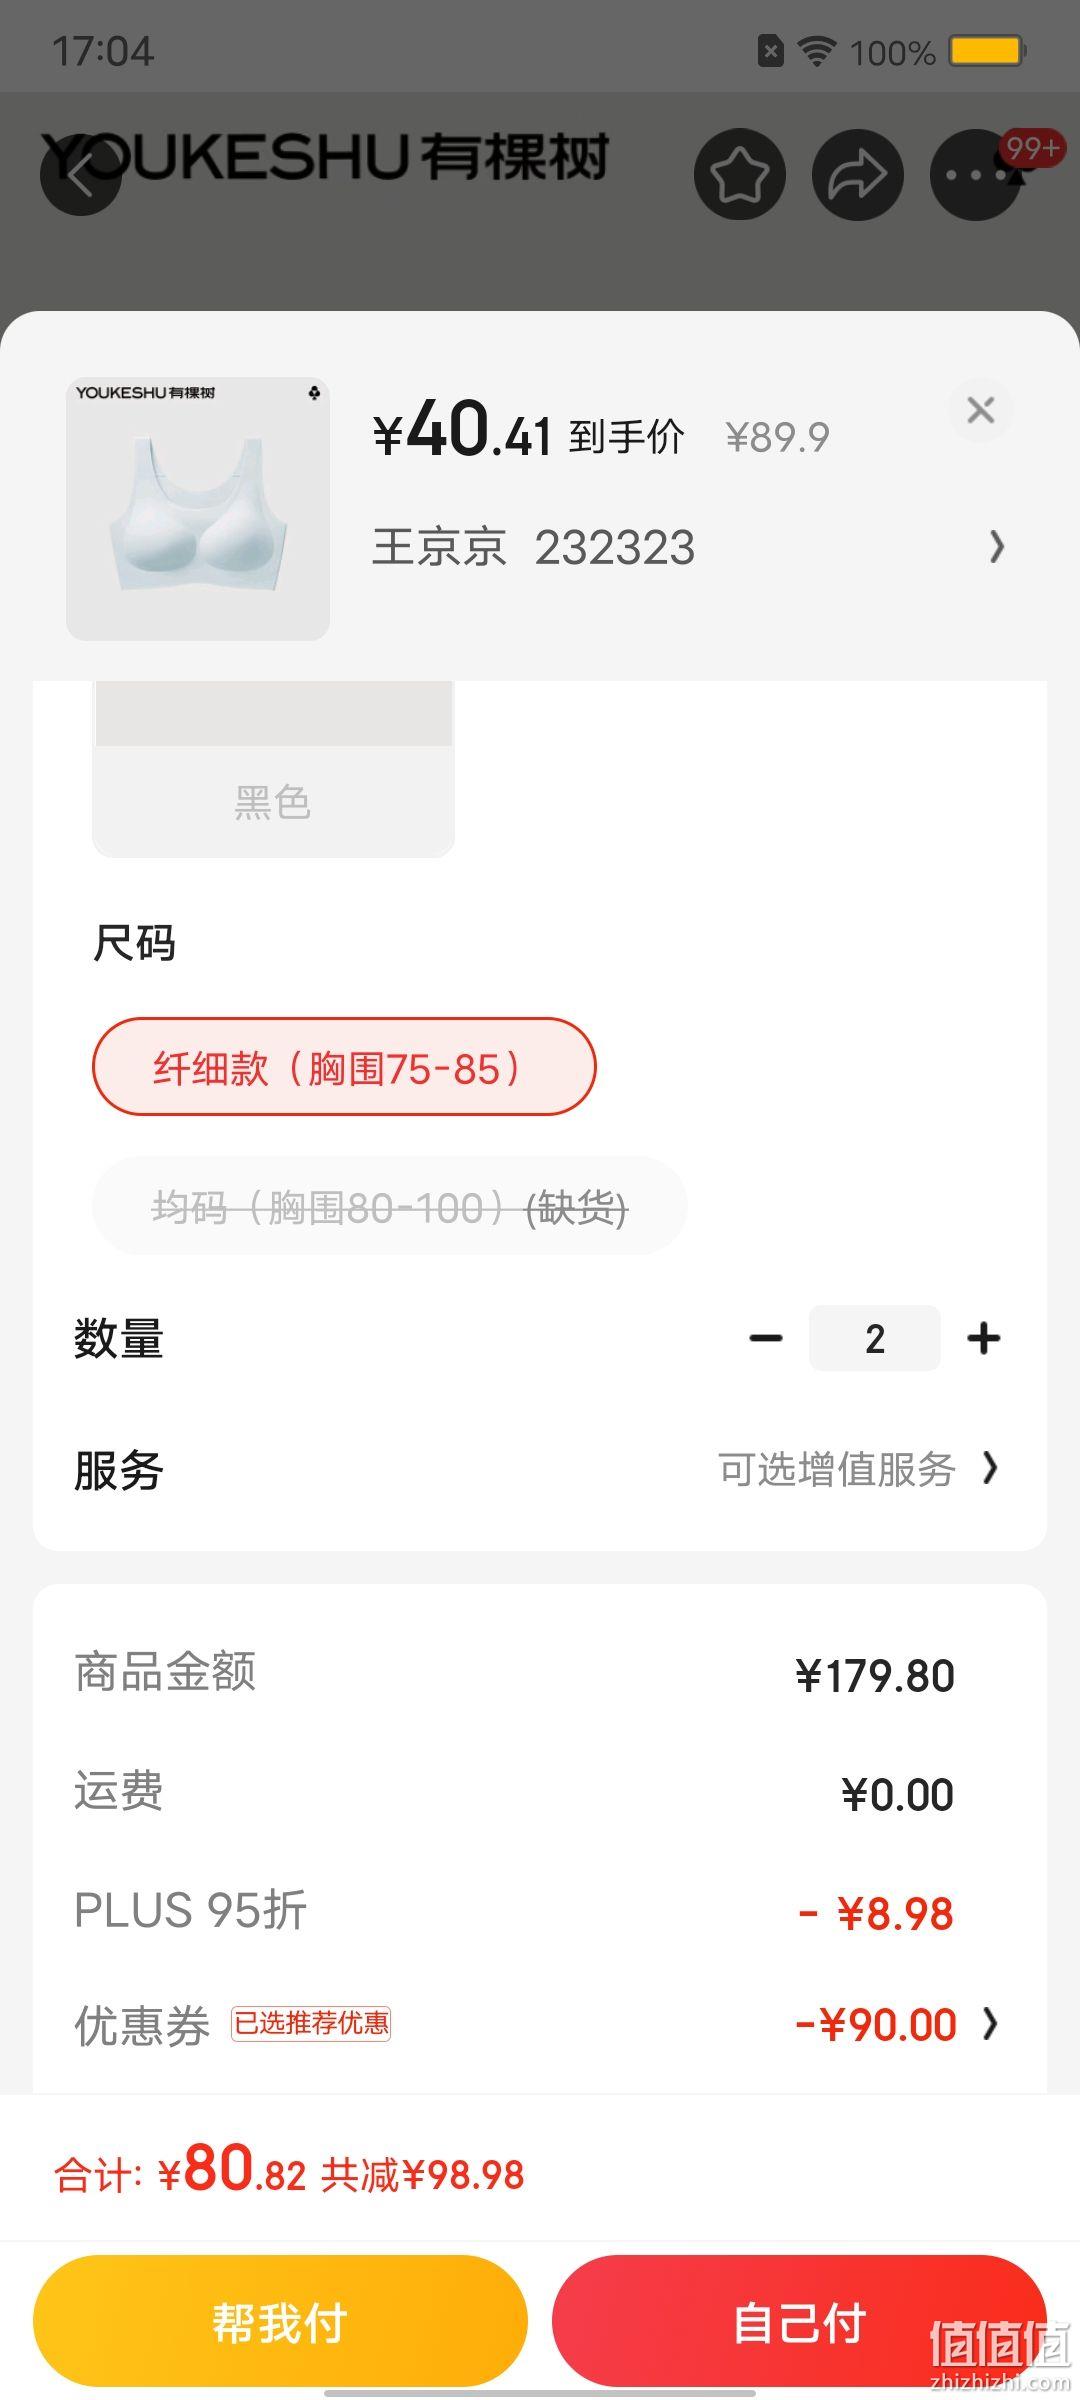This screenshot has height=2400, width=1080.
Task: Tap the 已选推荐优惠 tag
Action: pos(311,2024)
